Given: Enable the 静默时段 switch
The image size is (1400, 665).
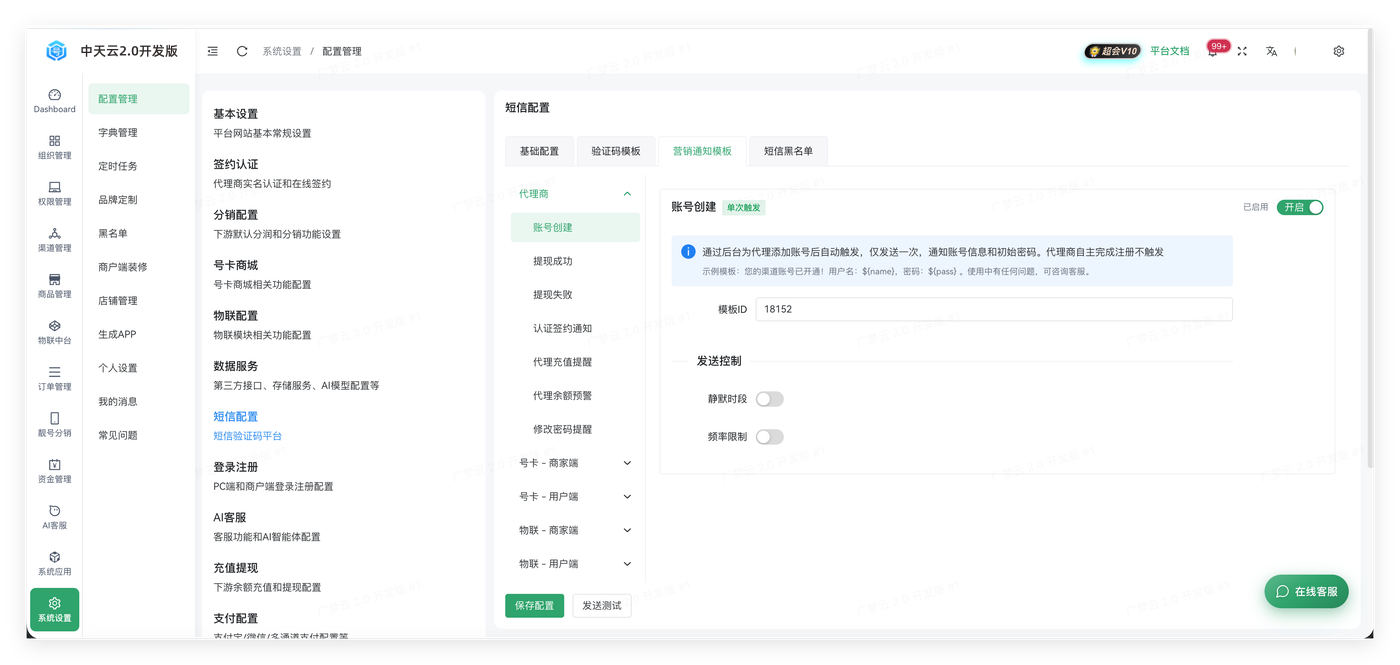Looking at the screenshot, I should 769,399.
